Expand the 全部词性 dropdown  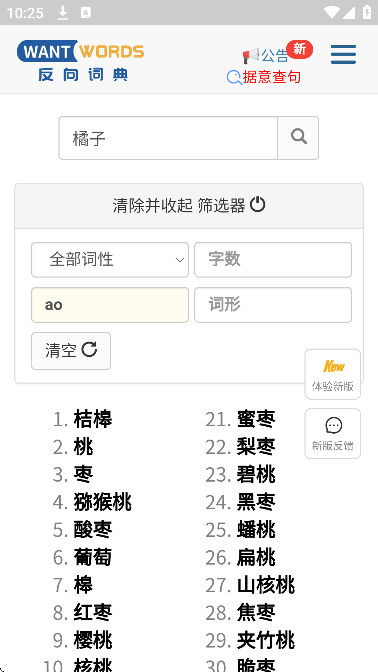(110, 260)
